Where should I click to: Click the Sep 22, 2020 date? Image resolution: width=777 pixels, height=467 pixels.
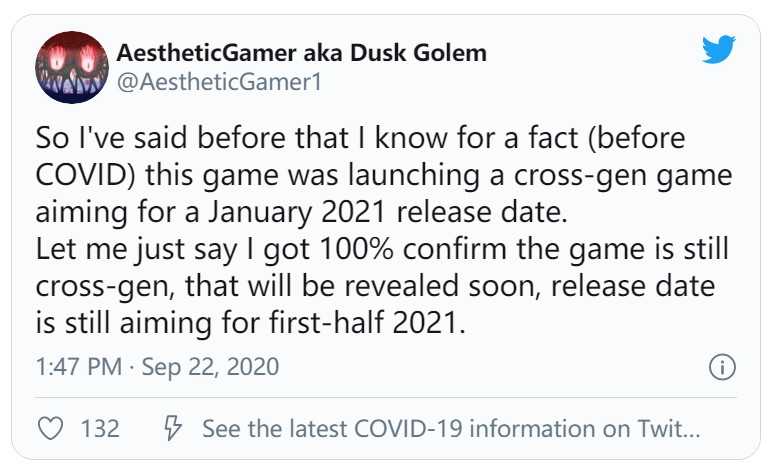[210, 367]
